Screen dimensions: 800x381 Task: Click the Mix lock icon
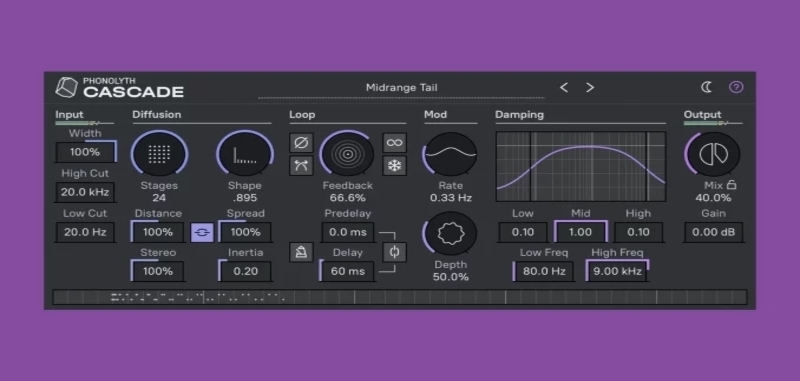coord(732,185)
